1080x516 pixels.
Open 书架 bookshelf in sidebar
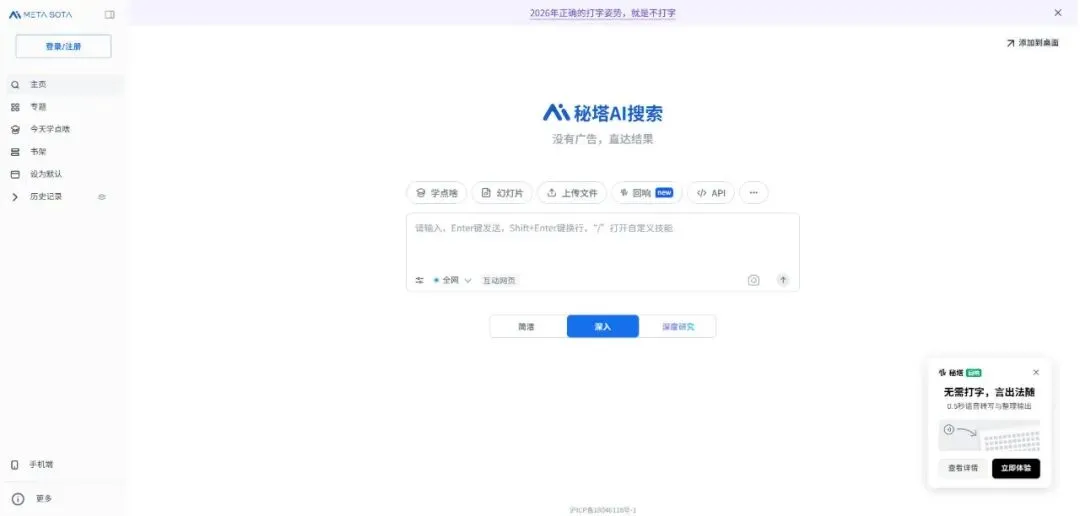click(x=63, y=152)
